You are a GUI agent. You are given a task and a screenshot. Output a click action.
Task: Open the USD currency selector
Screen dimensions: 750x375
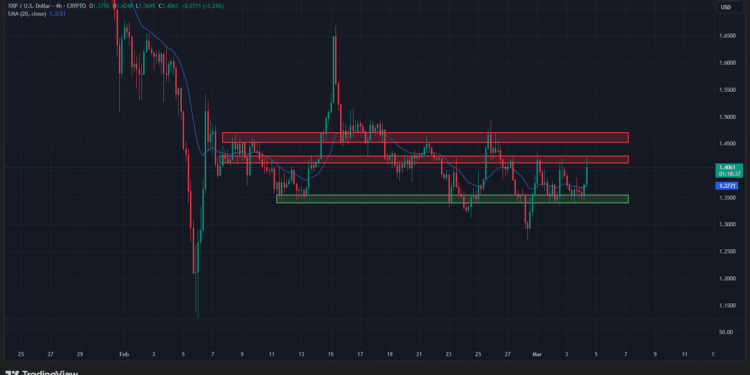point(729,7)
